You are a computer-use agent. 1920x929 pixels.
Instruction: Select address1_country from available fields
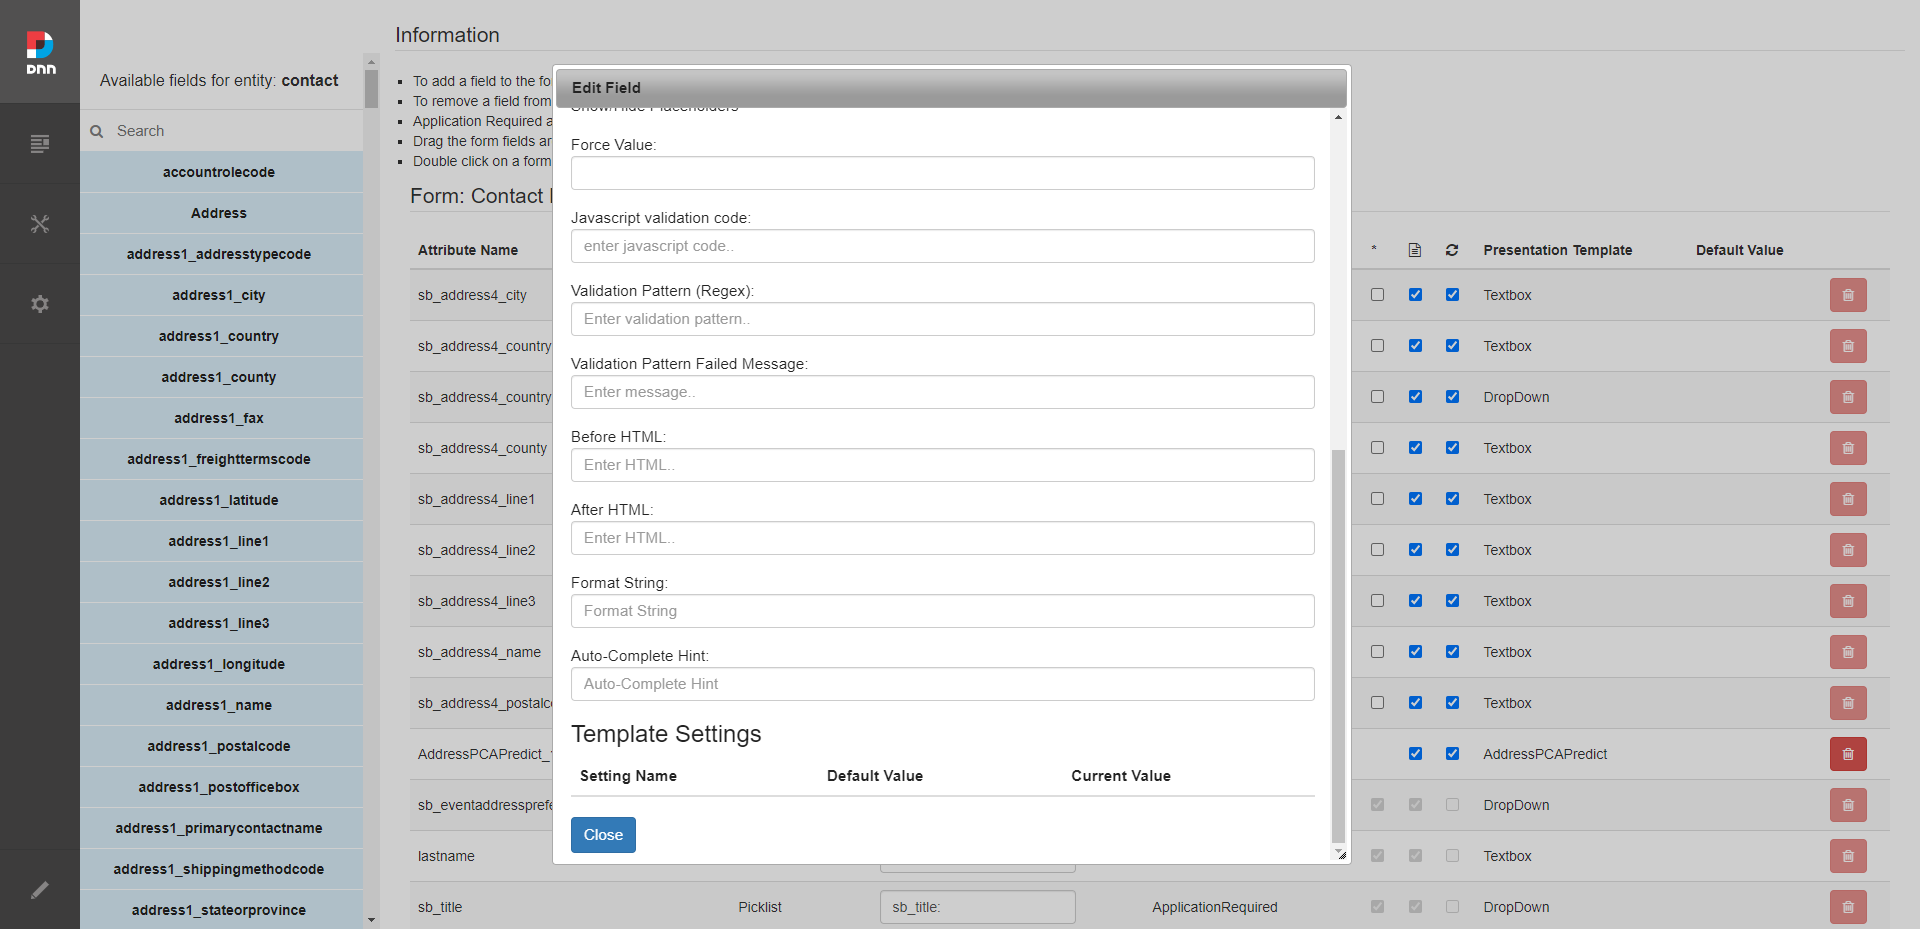219,336
